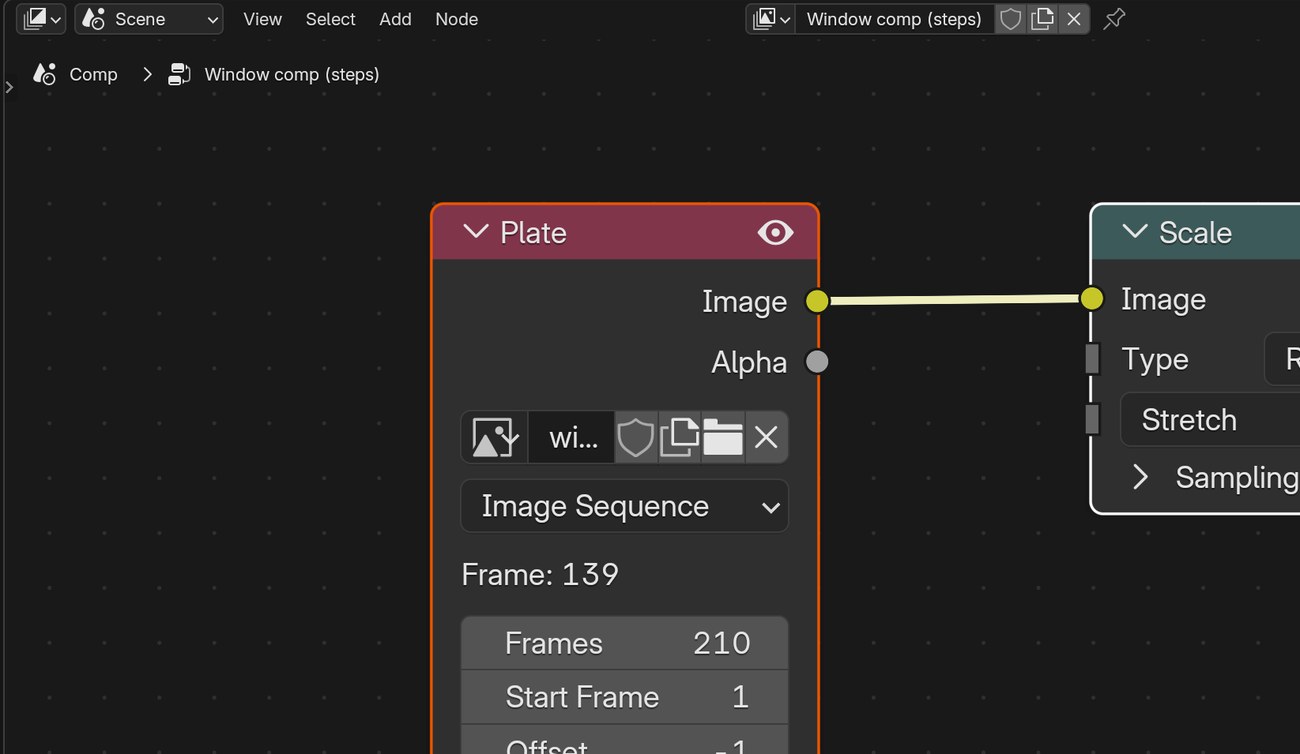Click the Plate Image output socket

(x=817, y=301)
